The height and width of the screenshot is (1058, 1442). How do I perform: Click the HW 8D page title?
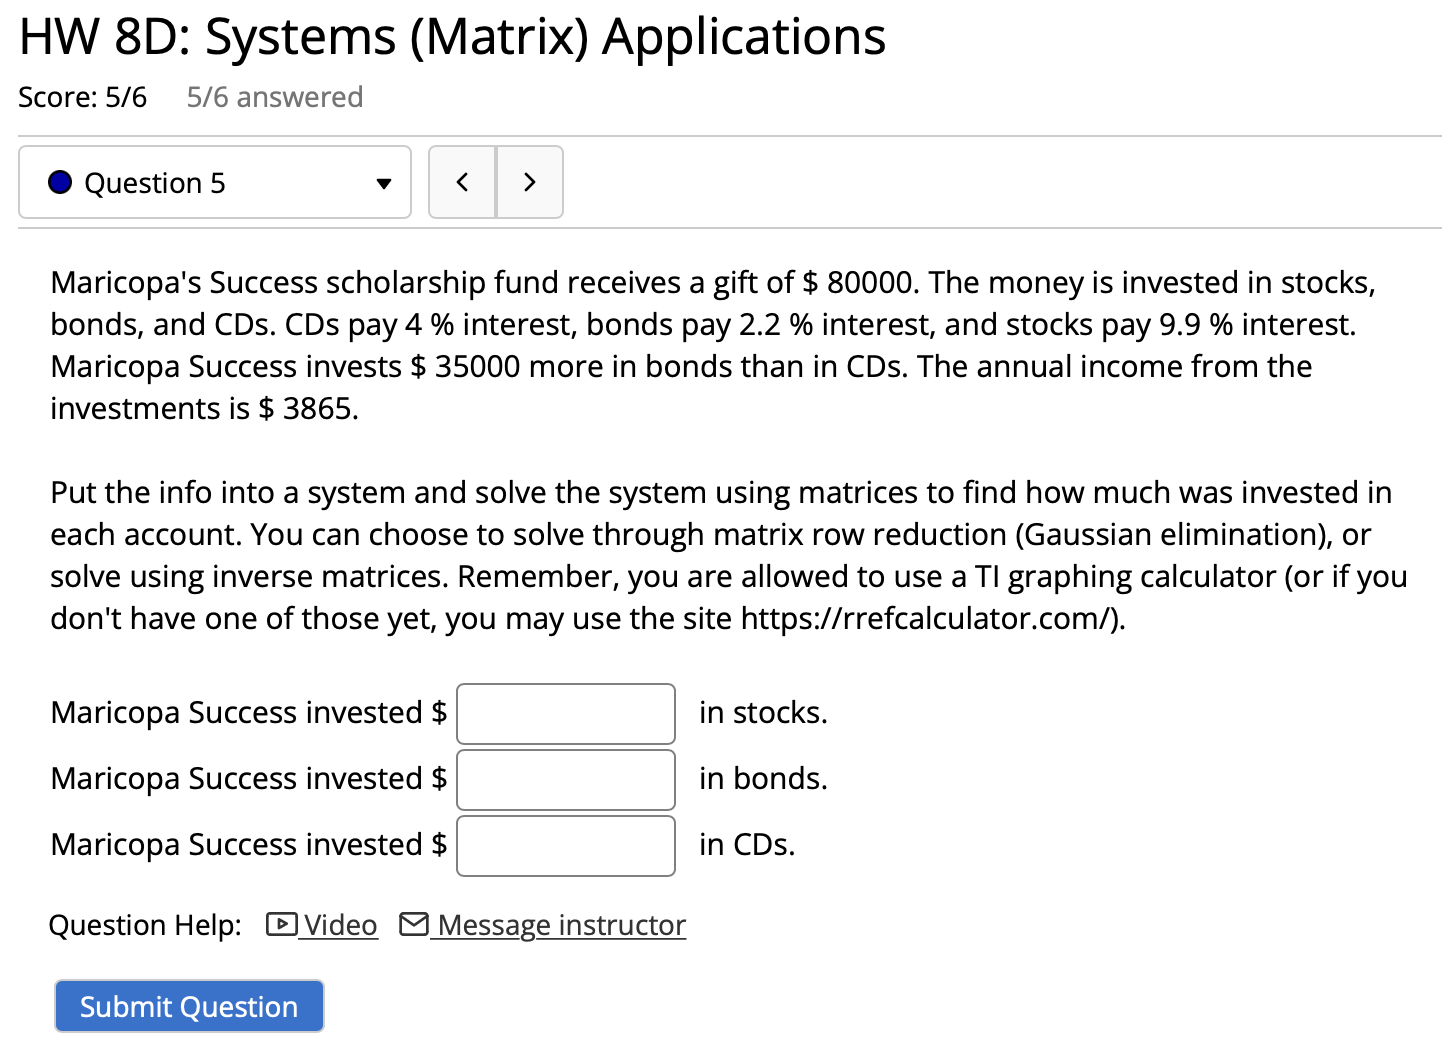click(452, 36)
